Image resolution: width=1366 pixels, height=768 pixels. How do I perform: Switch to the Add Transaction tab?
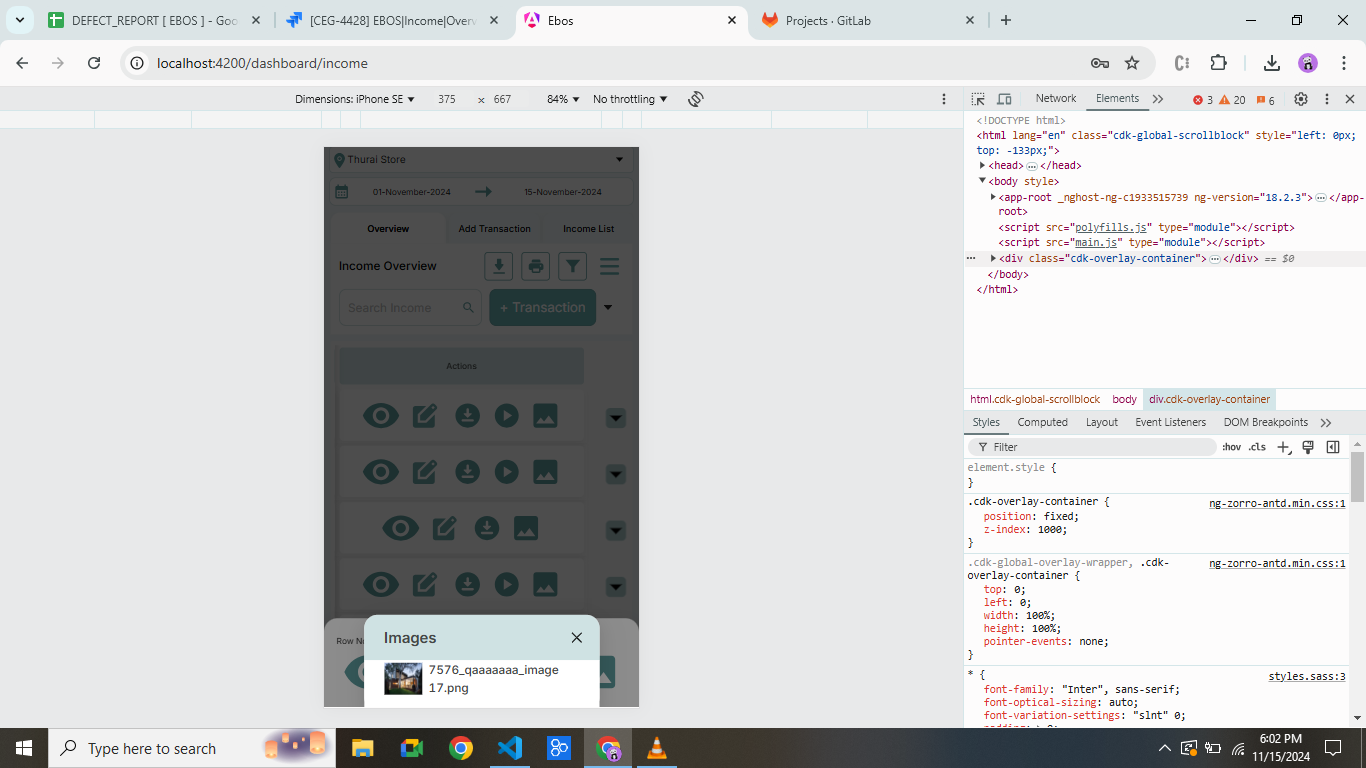[x=495, y=229]
